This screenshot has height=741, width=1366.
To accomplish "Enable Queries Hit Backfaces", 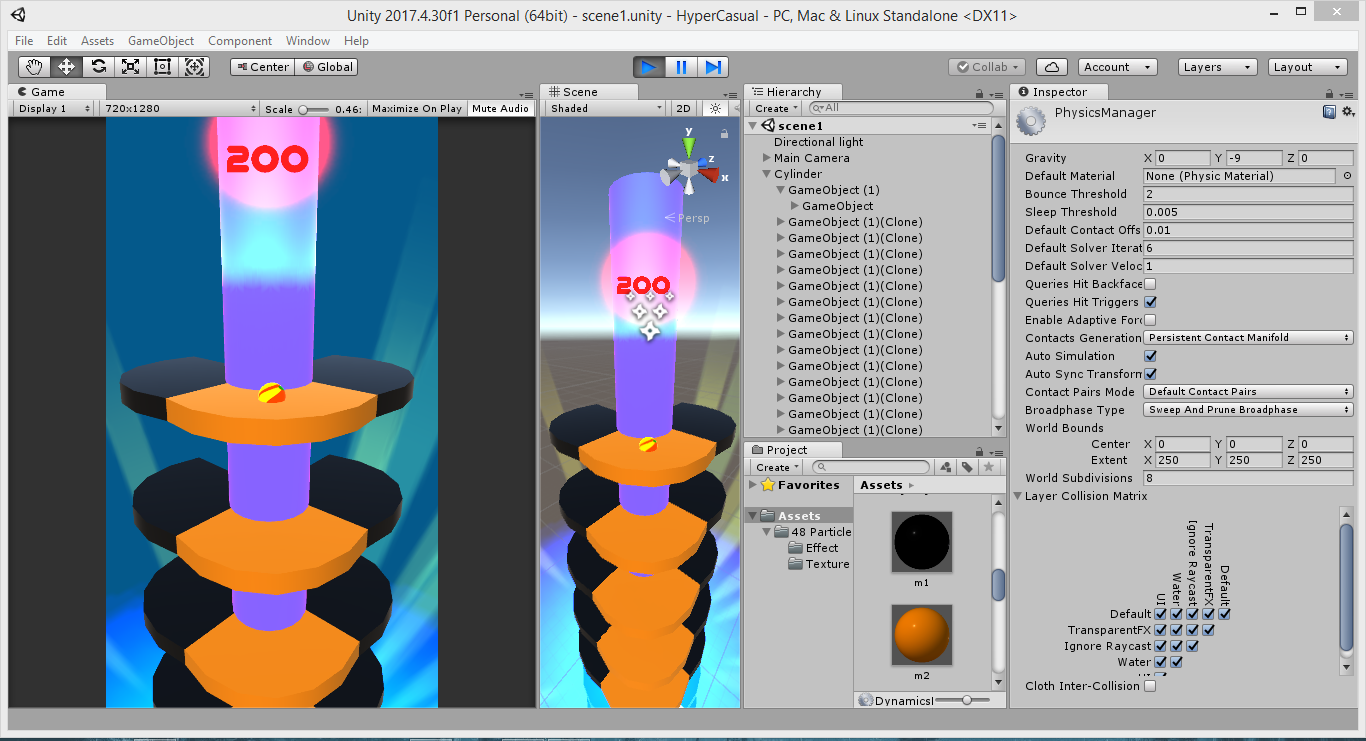I will 1150,284.
